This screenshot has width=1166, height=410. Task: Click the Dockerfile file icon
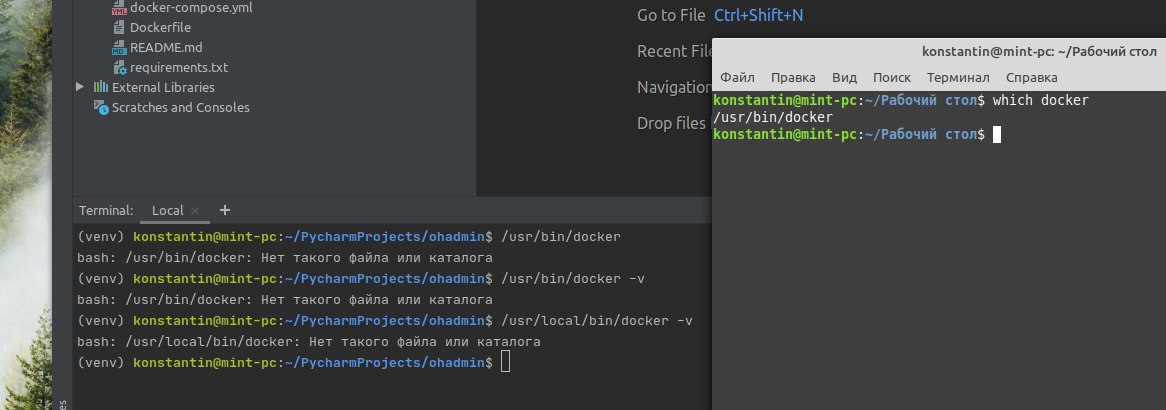pos(120,28)
